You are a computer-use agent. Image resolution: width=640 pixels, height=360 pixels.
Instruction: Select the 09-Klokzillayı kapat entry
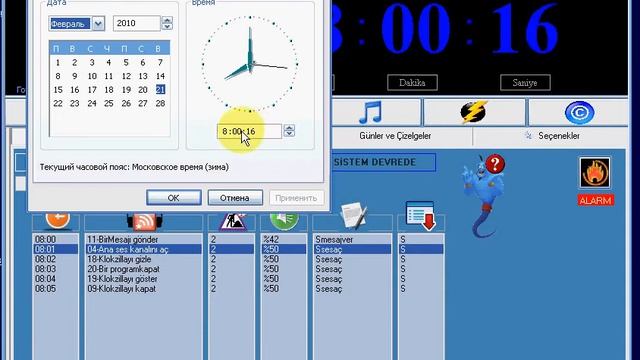tap(143, 289)
